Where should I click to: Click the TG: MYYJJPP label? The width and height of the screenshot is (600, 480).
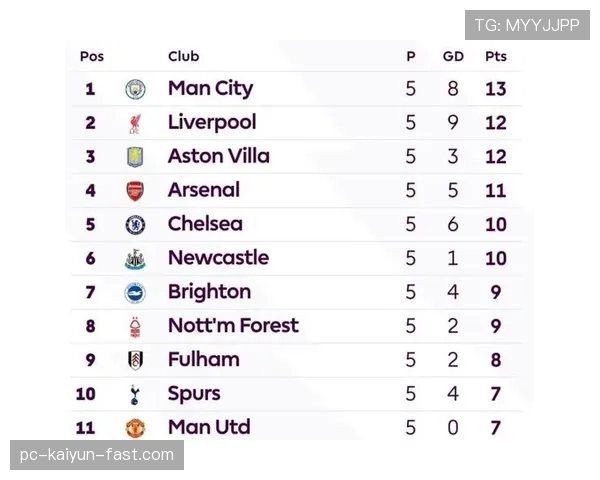pos(527,26)
